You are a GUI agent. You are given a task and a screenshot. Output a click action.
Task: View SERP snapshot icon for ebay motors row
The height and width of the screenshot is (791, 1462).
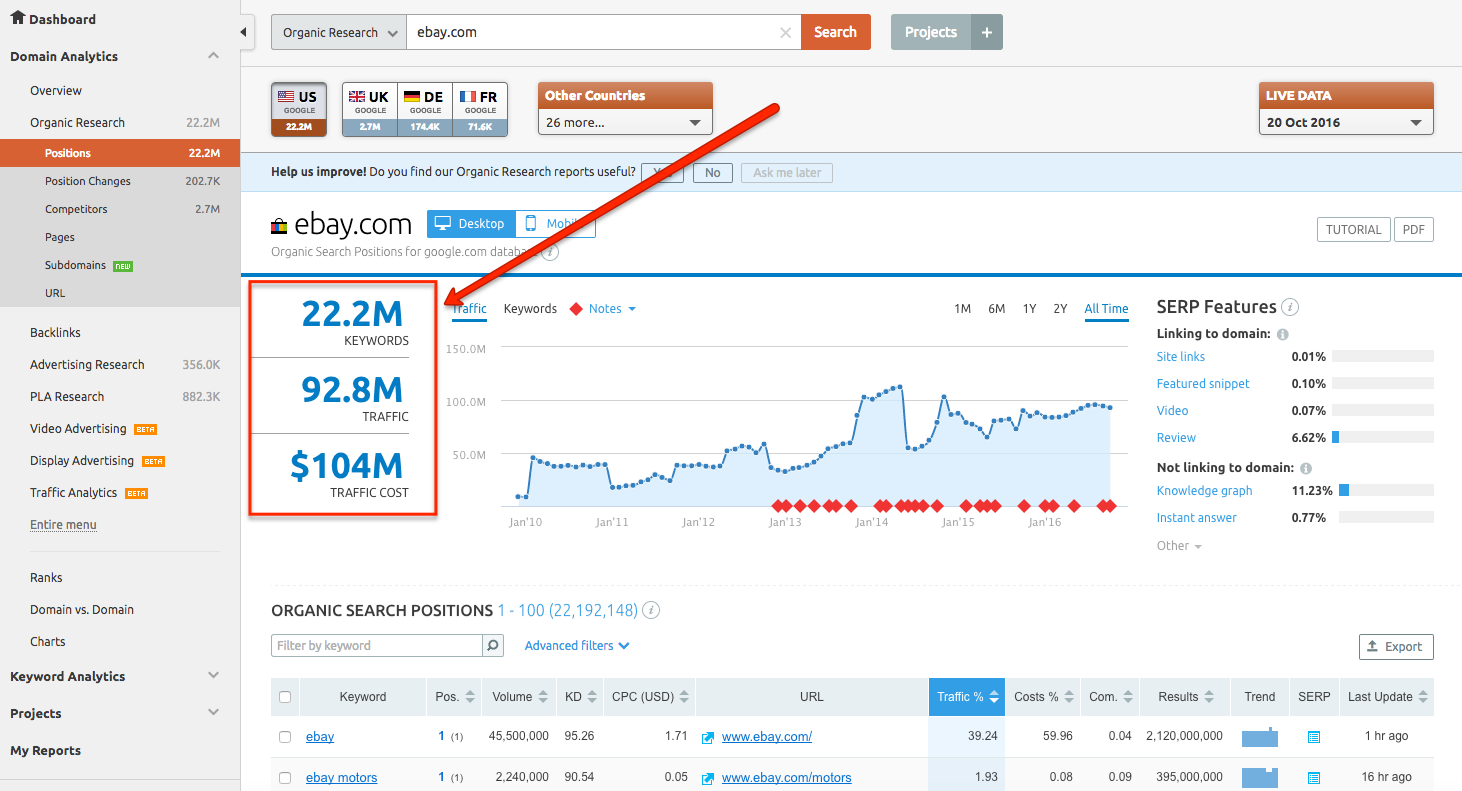point(1314,778)
